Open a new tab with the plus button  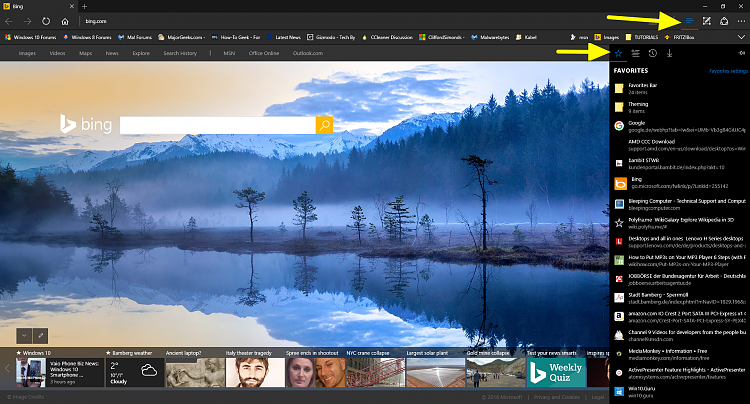84,6
